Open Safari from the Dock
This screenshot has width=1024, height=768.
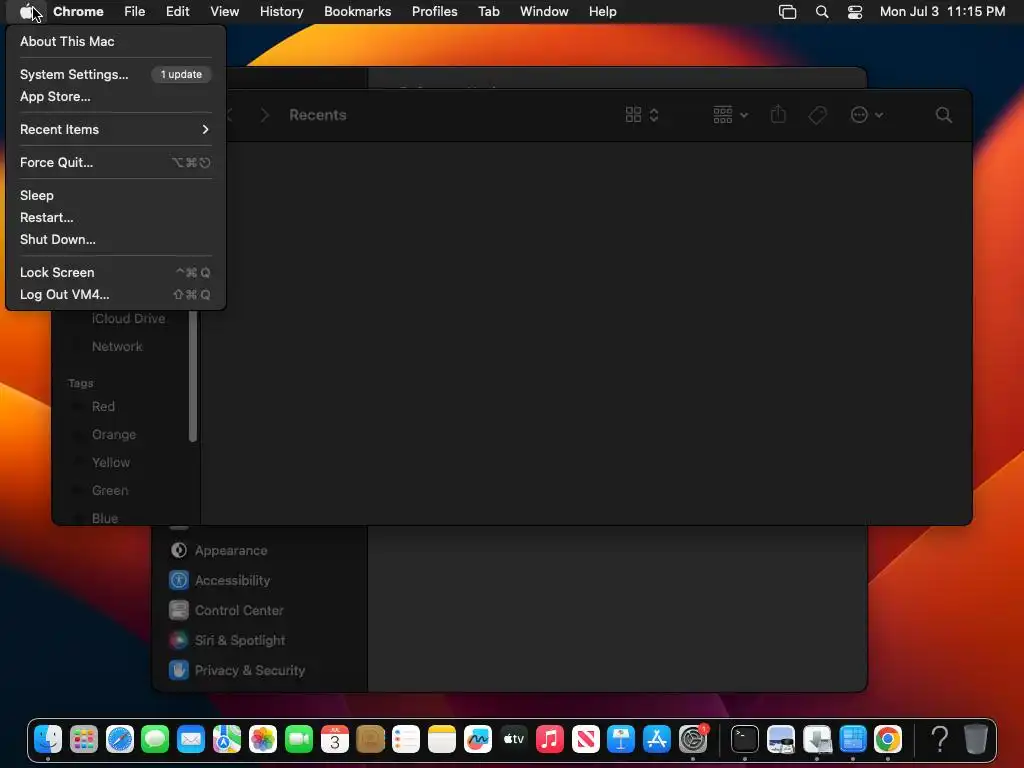pos(120,739)
